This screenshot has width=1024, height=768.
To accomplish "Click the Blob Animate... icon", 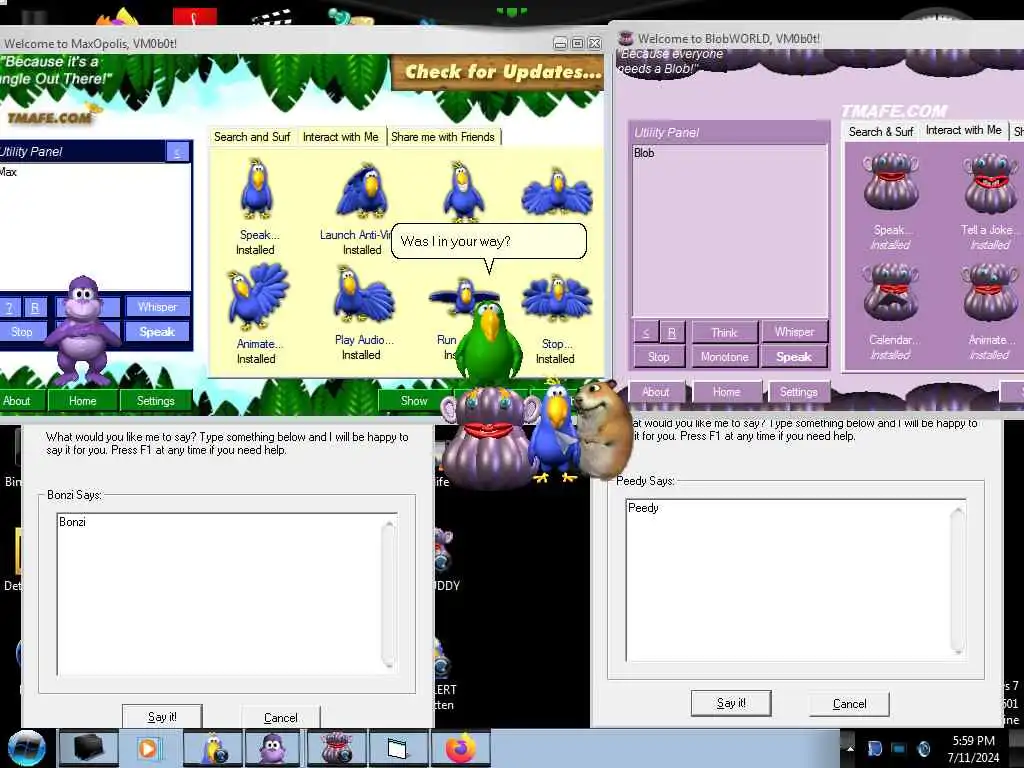I will 990,292.
